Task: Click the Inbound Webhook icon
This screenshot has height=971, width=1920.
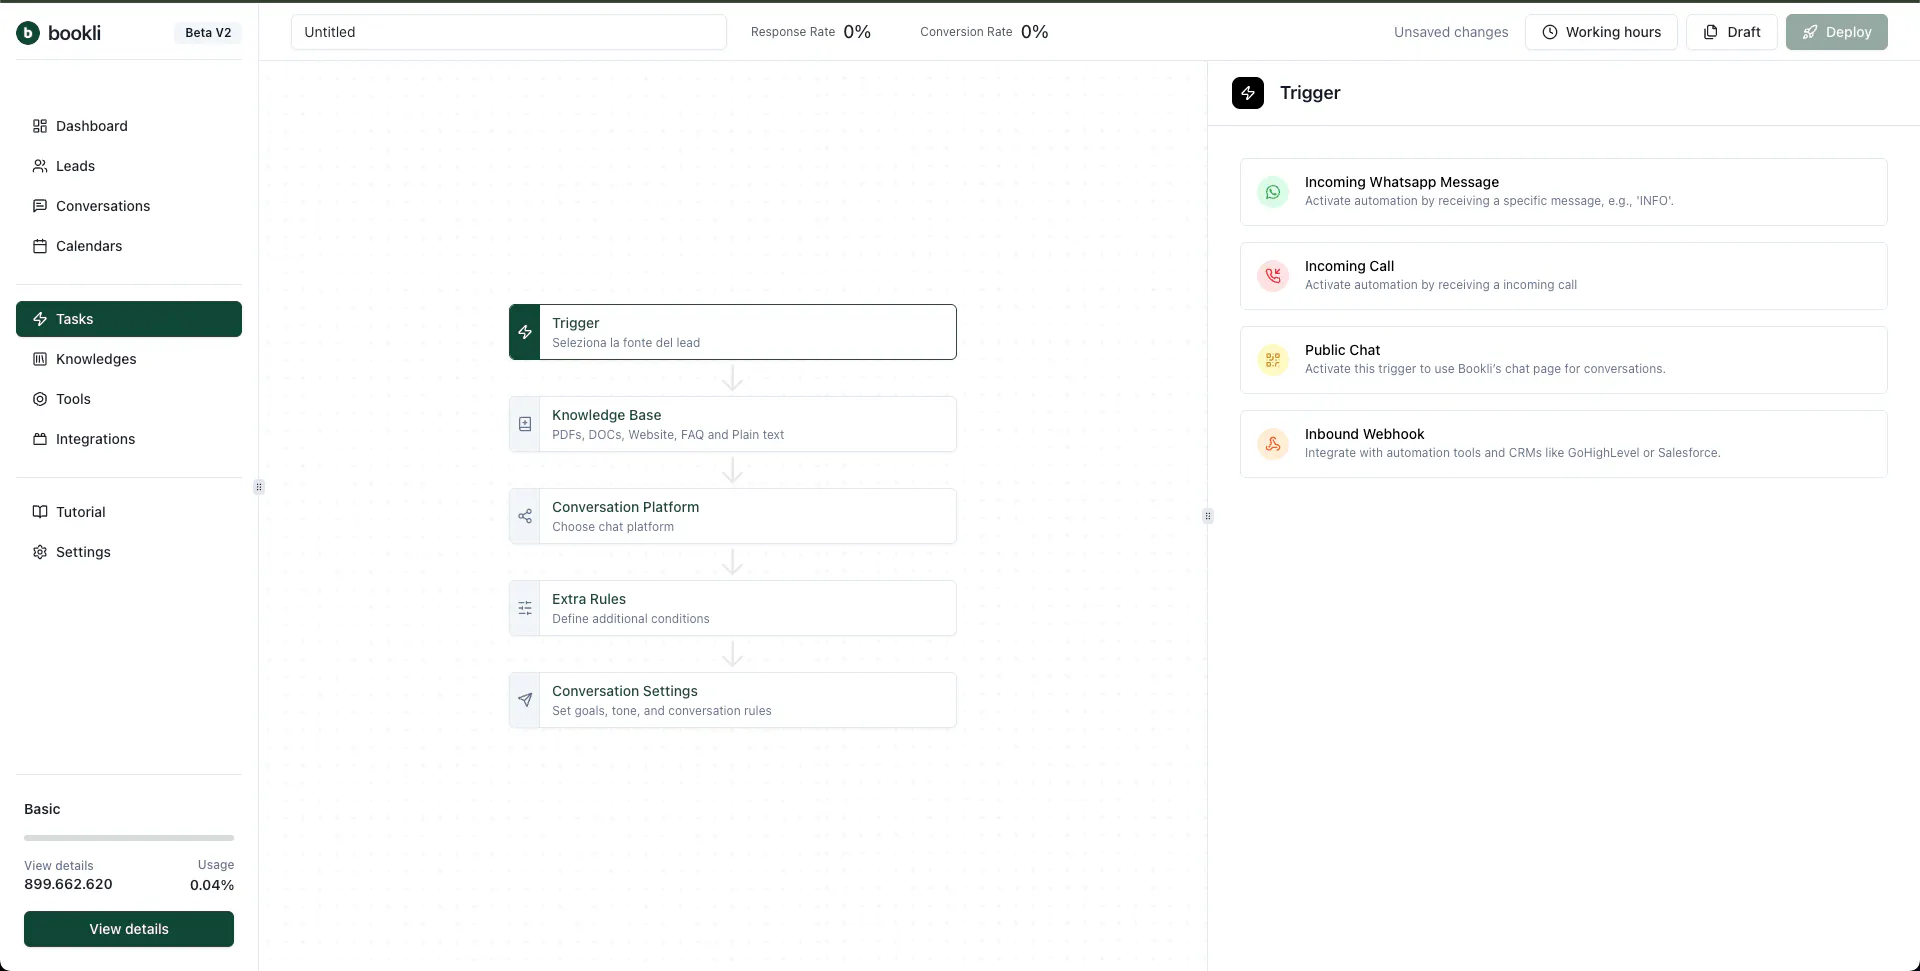Action: coord(1273,444)
